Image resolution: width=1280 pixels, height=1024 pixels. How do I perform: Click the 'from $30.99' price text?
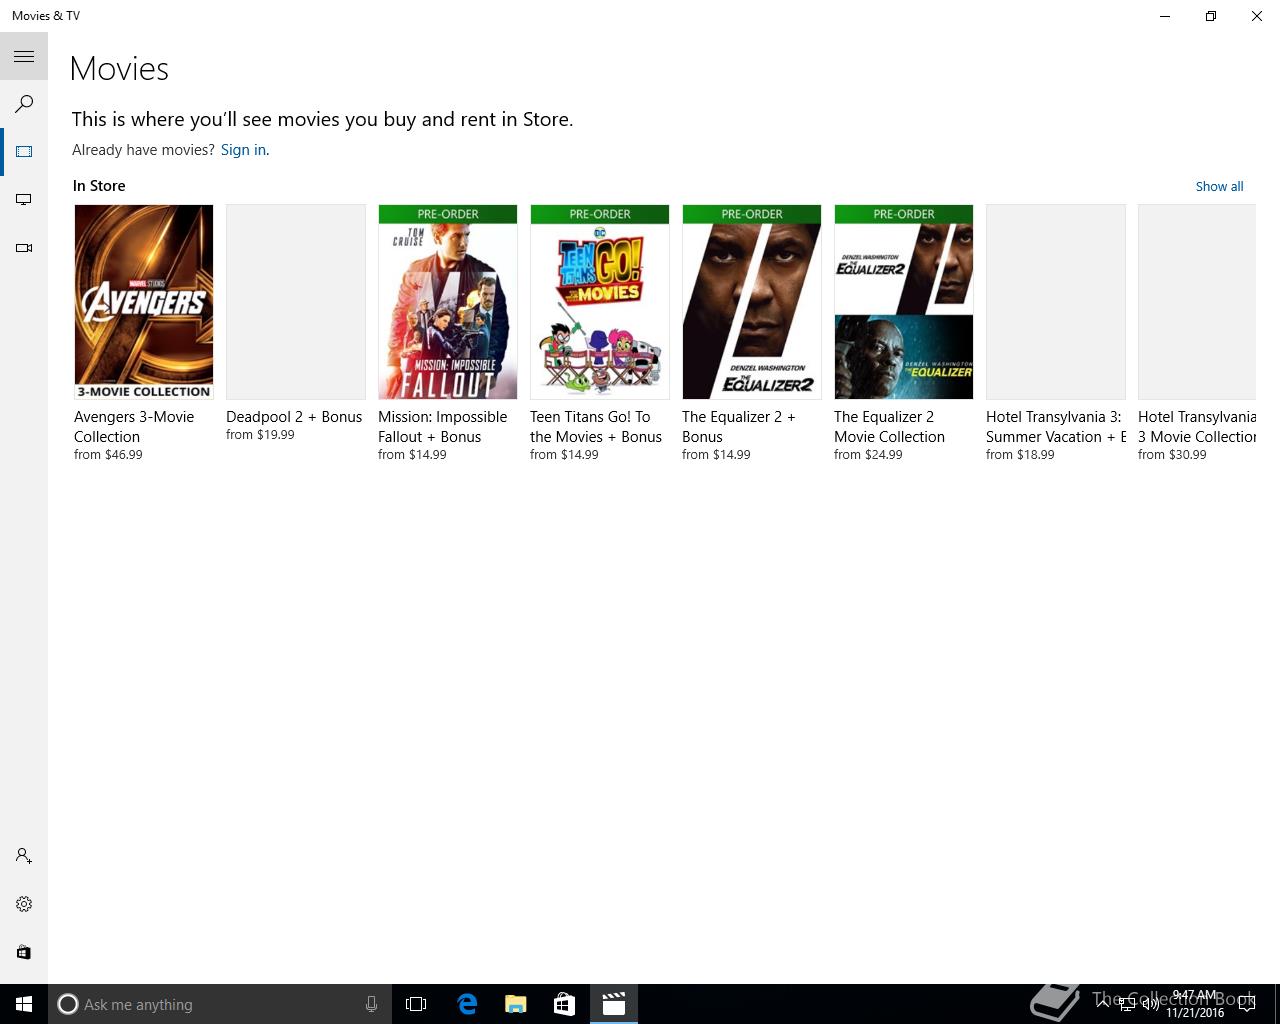tap(1172, 455)
